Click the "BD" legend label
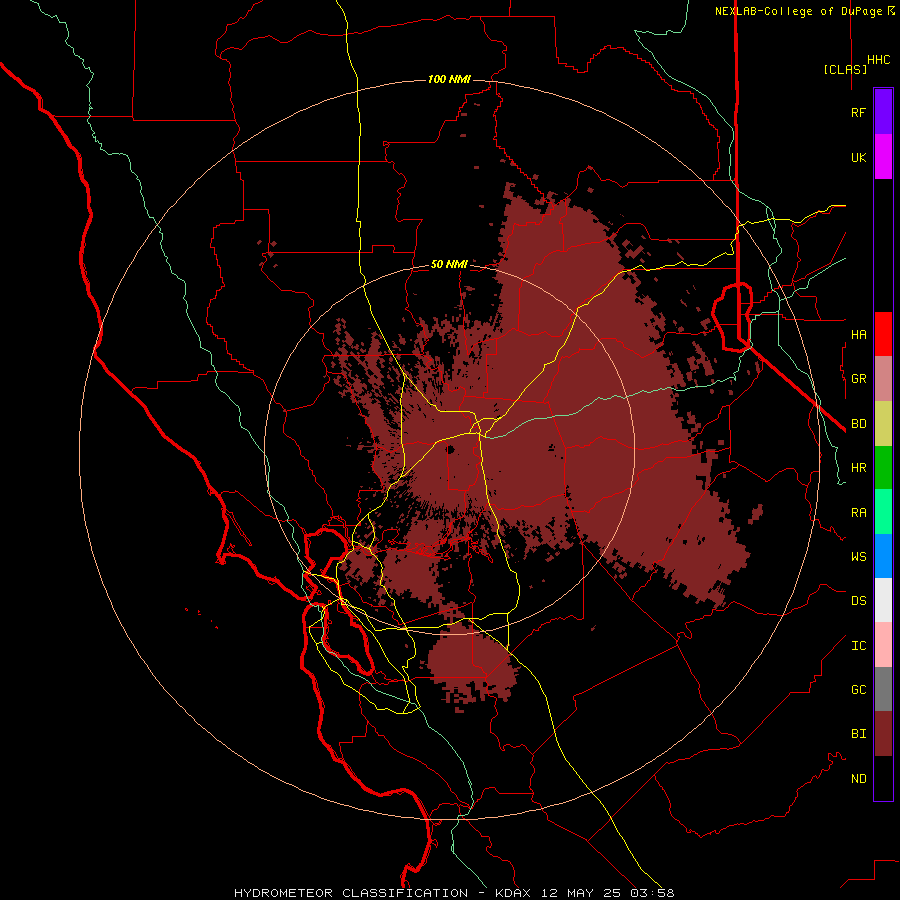900x900 pixels. 858,424
